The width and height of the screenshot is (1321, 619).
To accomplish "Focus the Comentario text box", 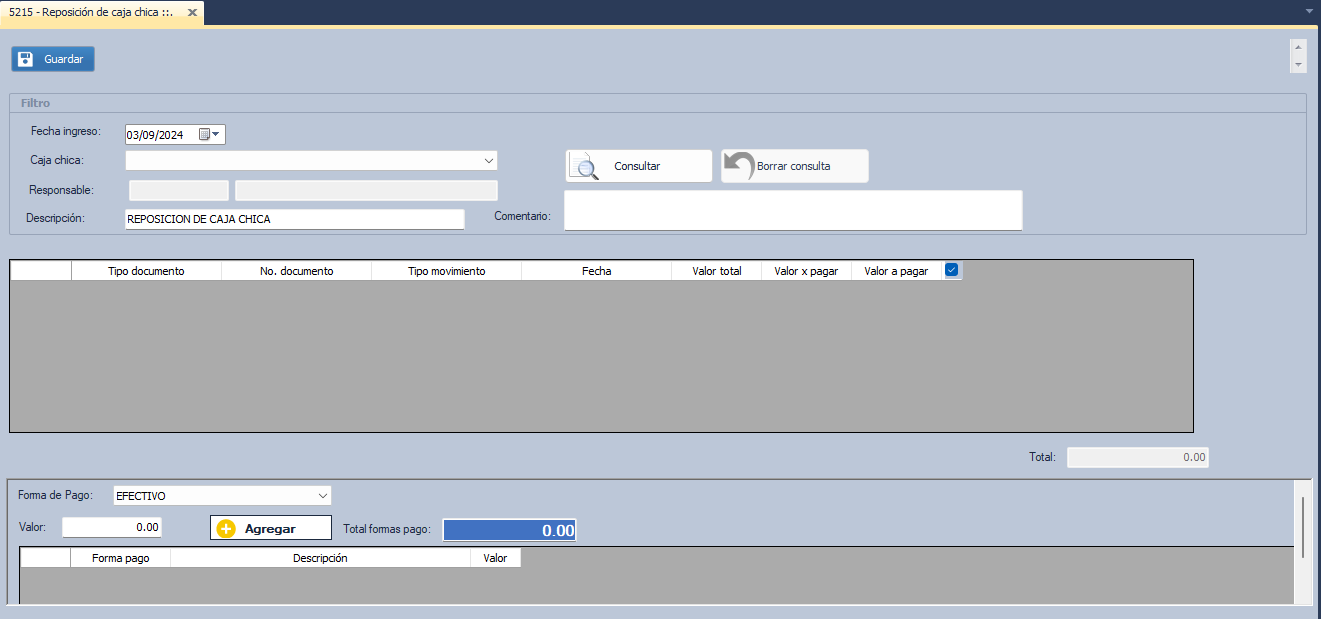I will click(792, 211).
